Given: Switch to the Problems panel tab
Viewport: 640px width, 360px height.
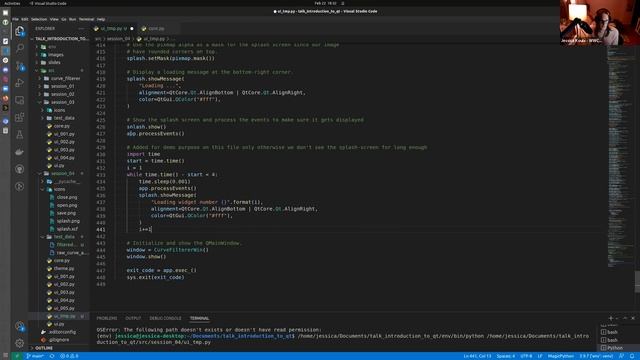Looking at the screenshot, I should 107,318.
